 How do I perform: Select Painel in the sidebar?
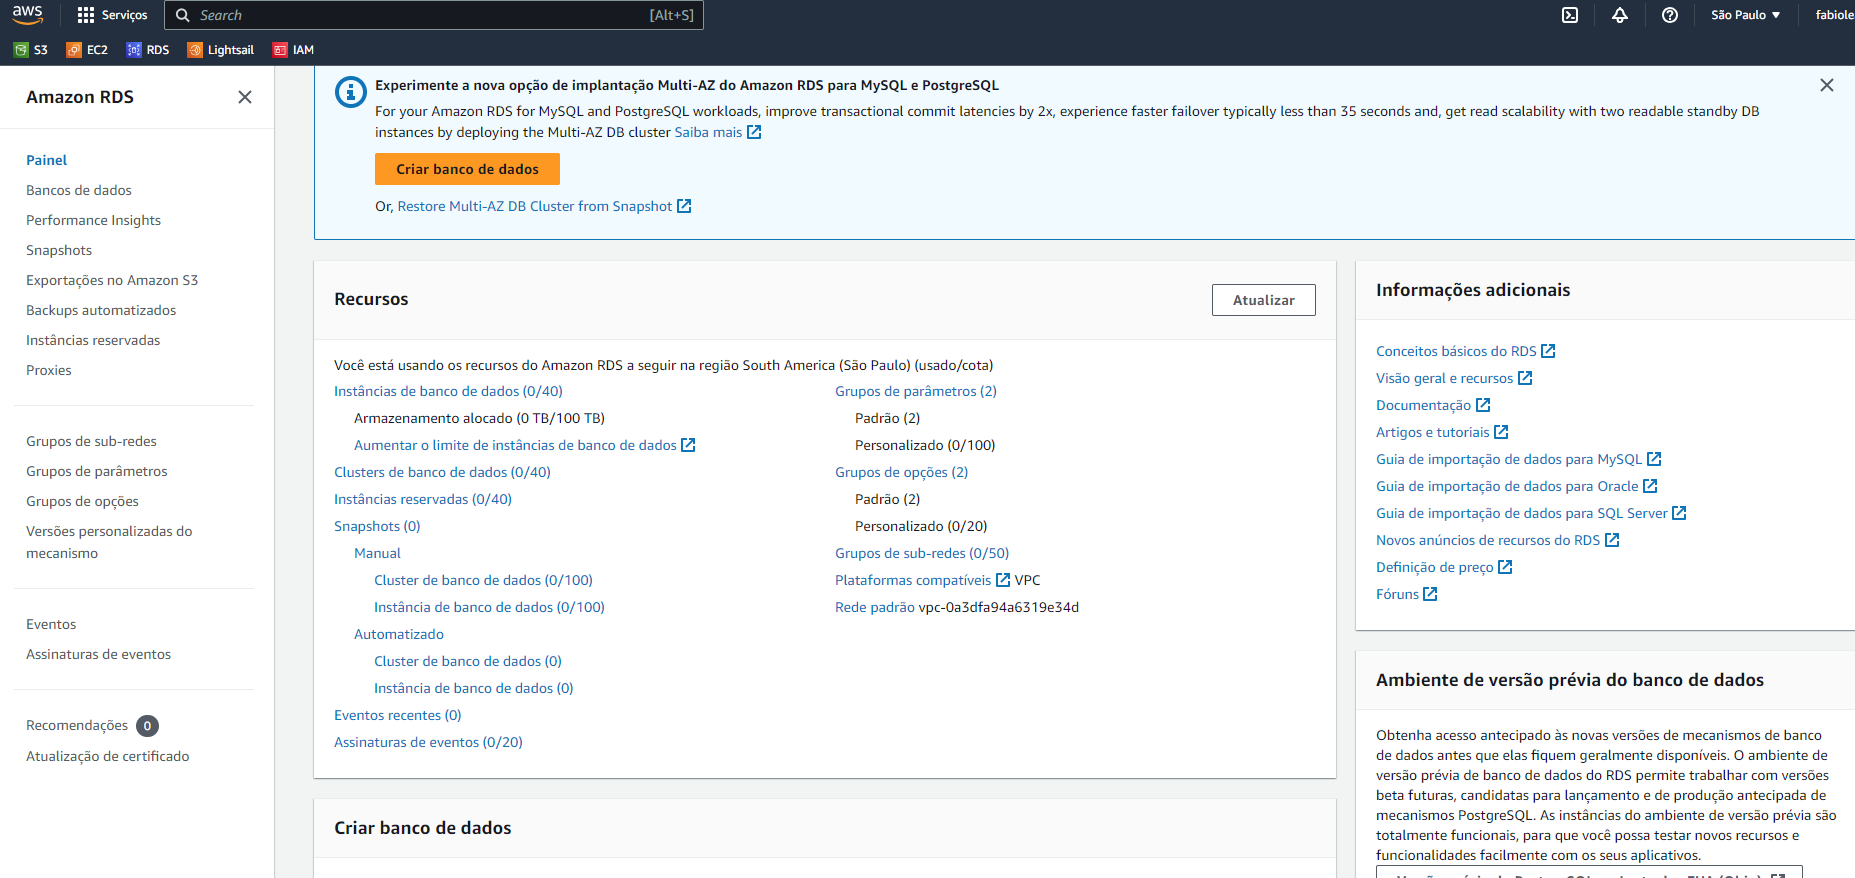(x=46, y=160)
